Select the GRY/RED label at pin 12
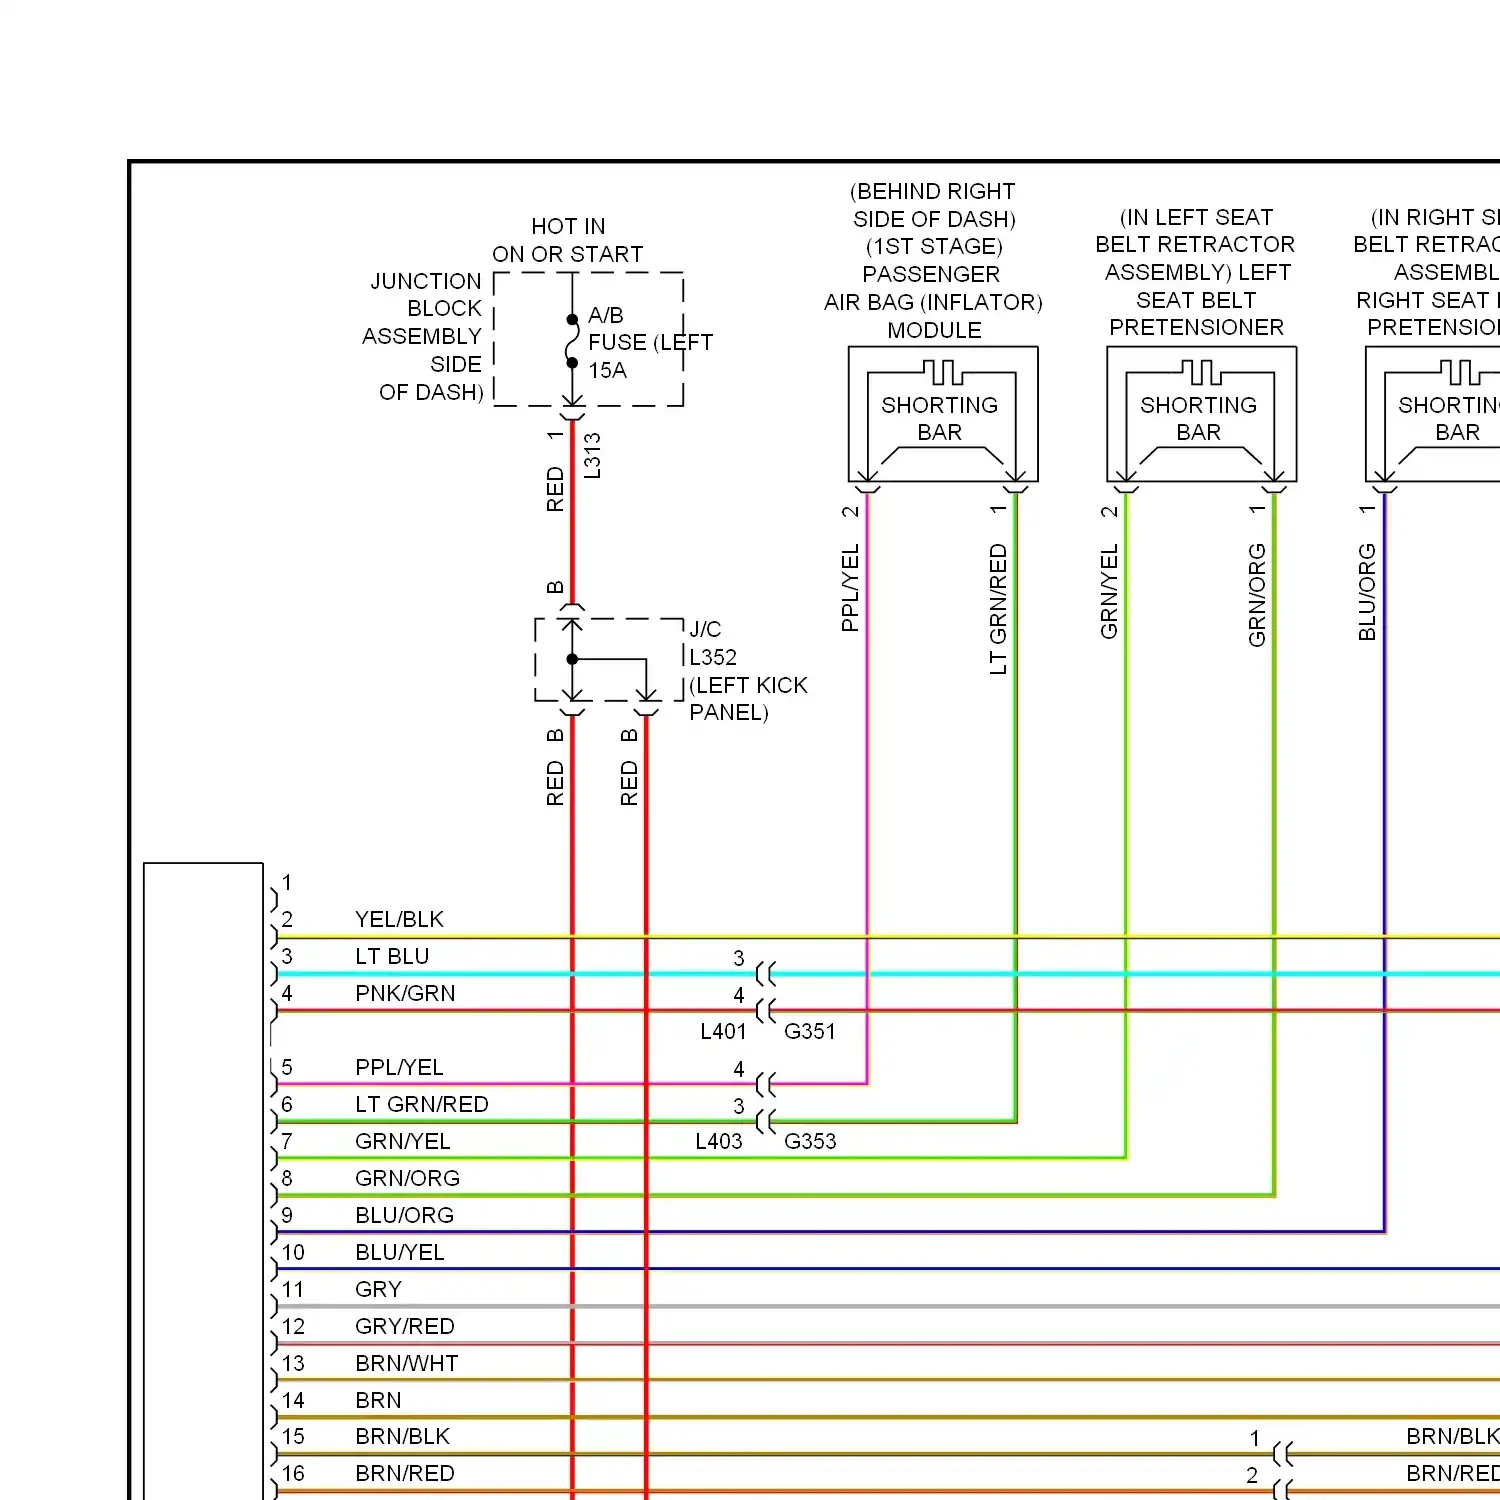 coord(405,1326)
